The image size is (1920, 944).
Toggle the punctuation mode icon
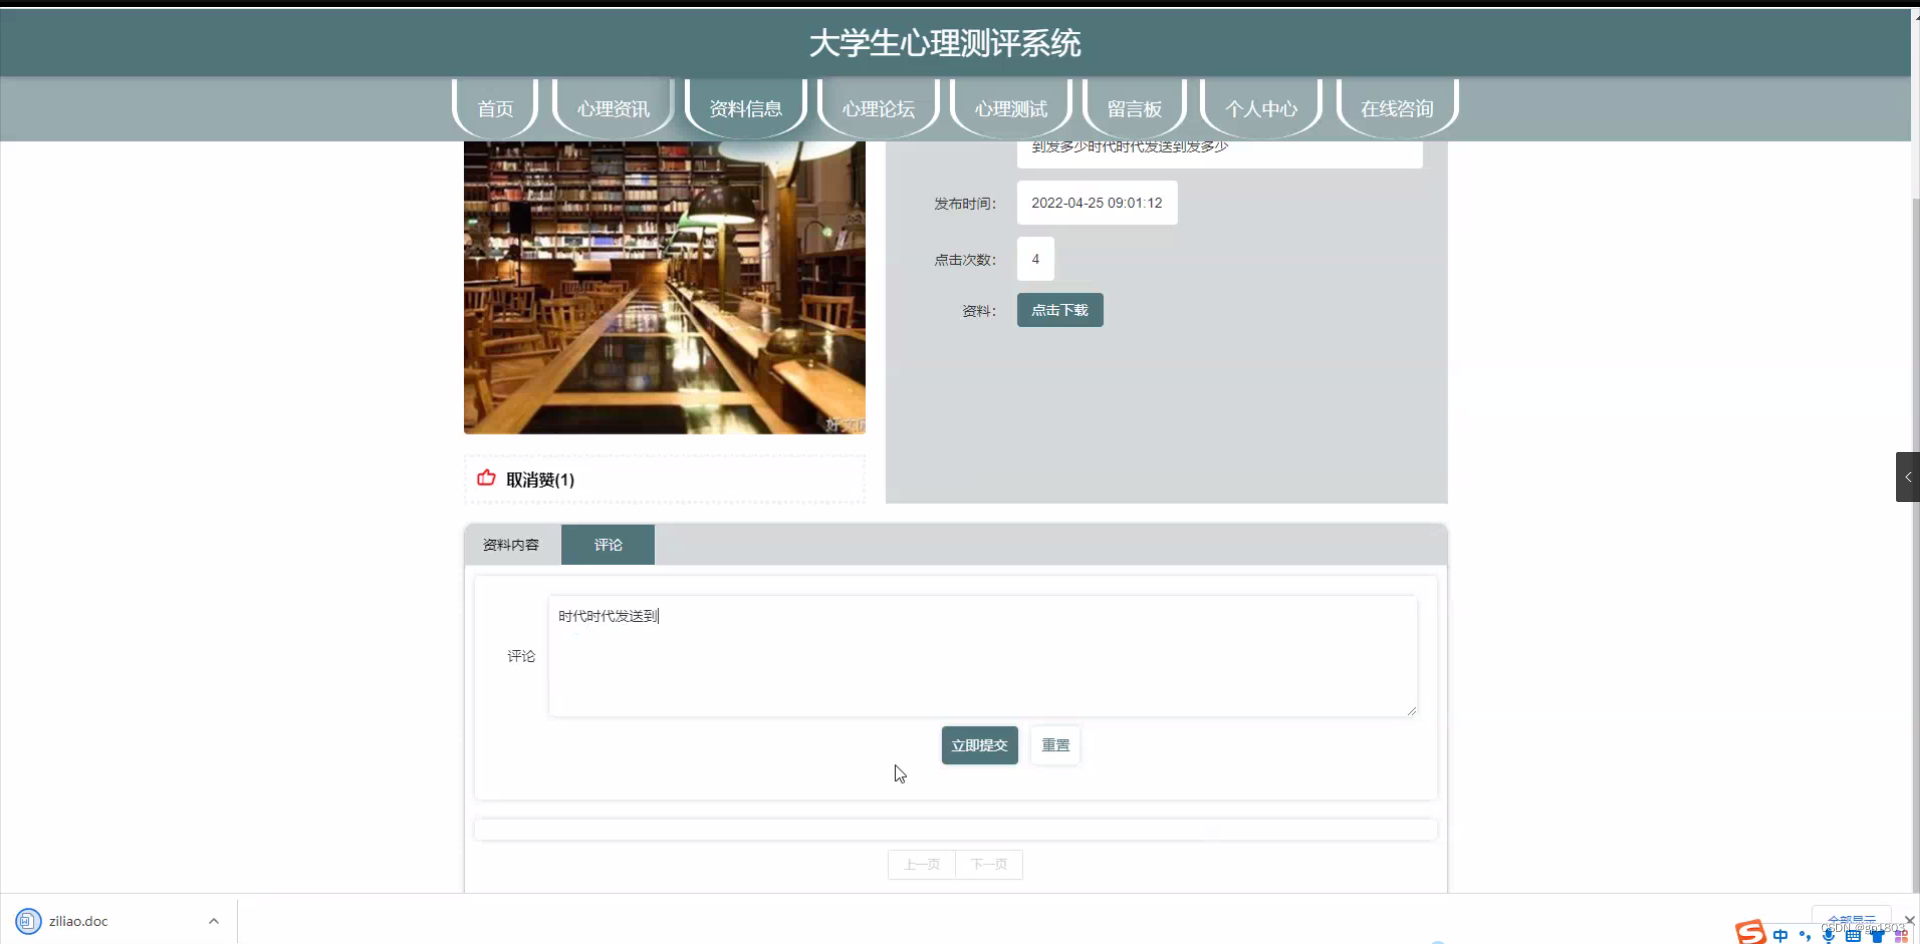coord(1805,935)
